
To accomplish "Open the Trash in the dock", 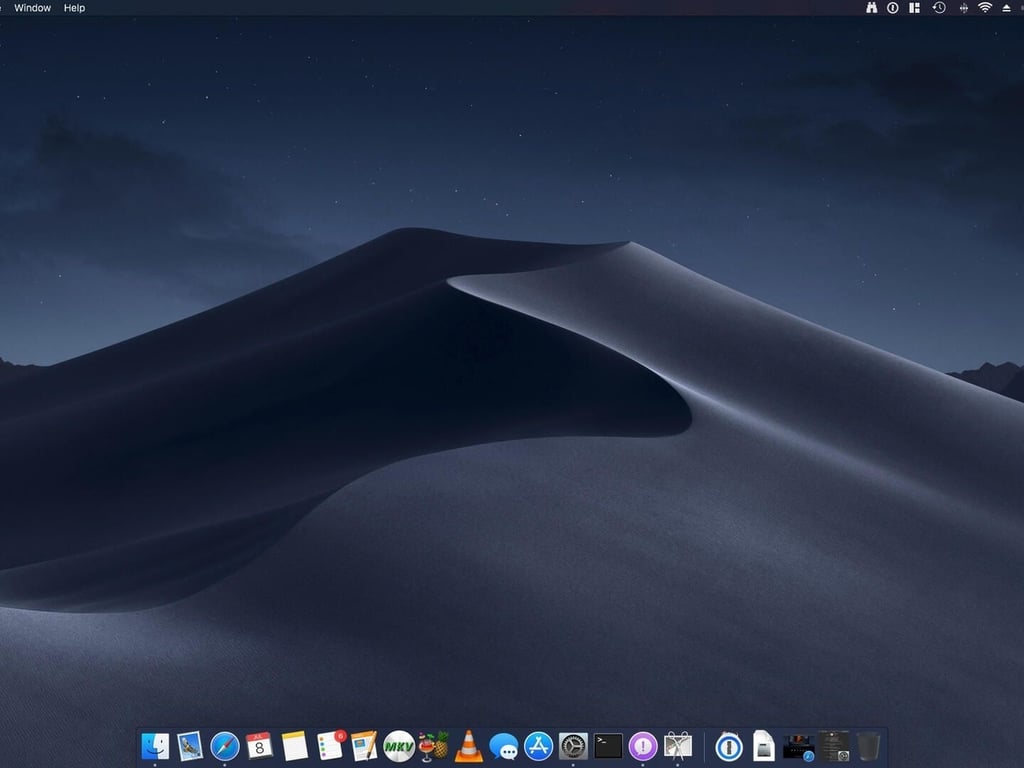I will coord(869,746).
